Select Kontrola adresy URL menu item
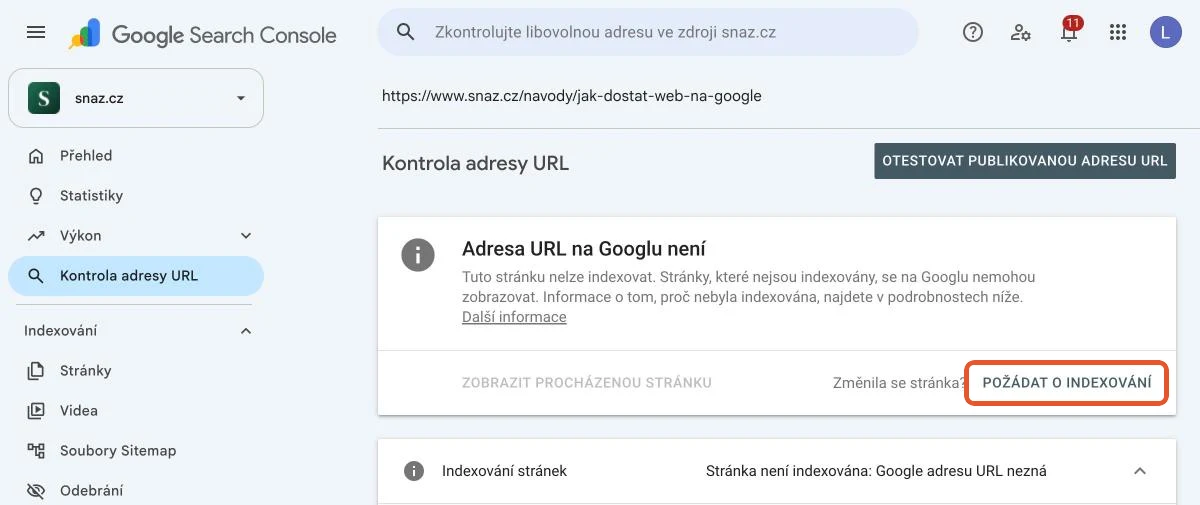The image size is (1200, 505). pos(136,276)
